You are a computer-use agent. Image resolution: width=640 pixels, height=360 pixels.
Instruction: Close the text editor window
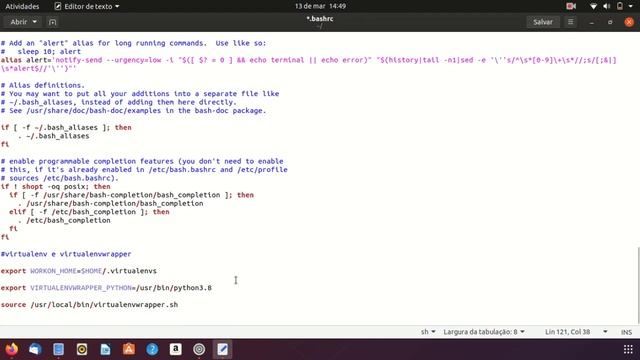[x=629, y=22]
